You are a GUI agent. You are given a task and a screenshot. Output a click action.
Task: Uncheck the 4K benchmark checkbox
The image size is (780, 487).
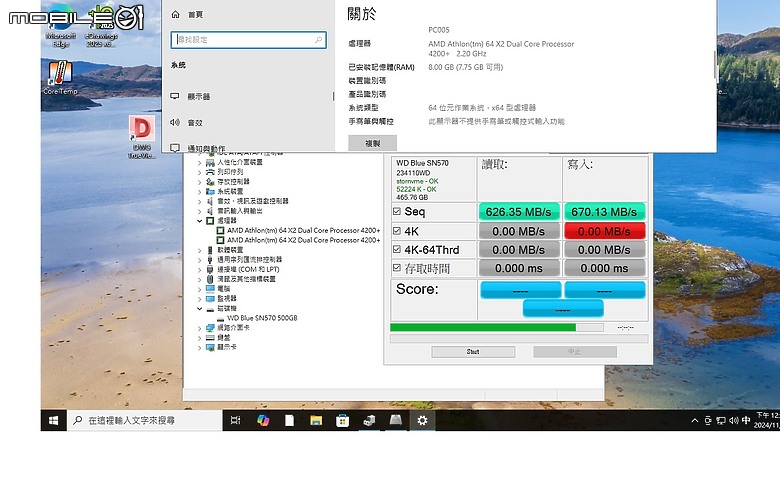click(397, 231)
